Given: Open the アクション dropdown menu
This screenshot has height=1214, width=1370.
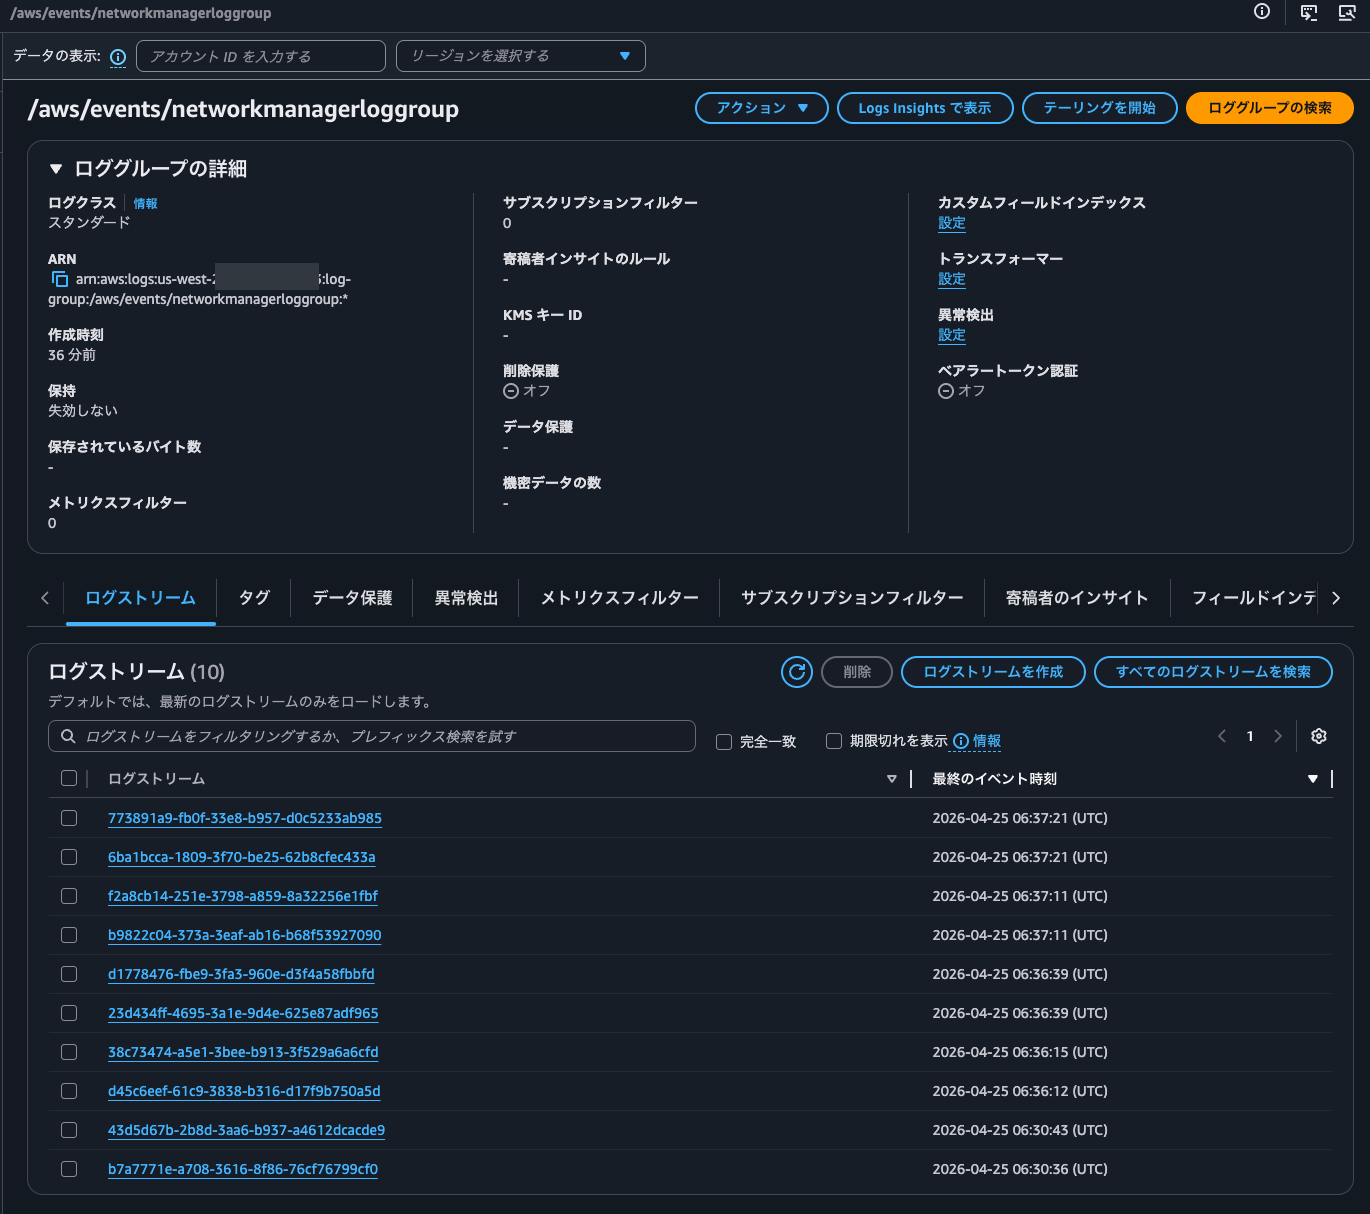Looking at the screenshot, I should click(761, 108).
